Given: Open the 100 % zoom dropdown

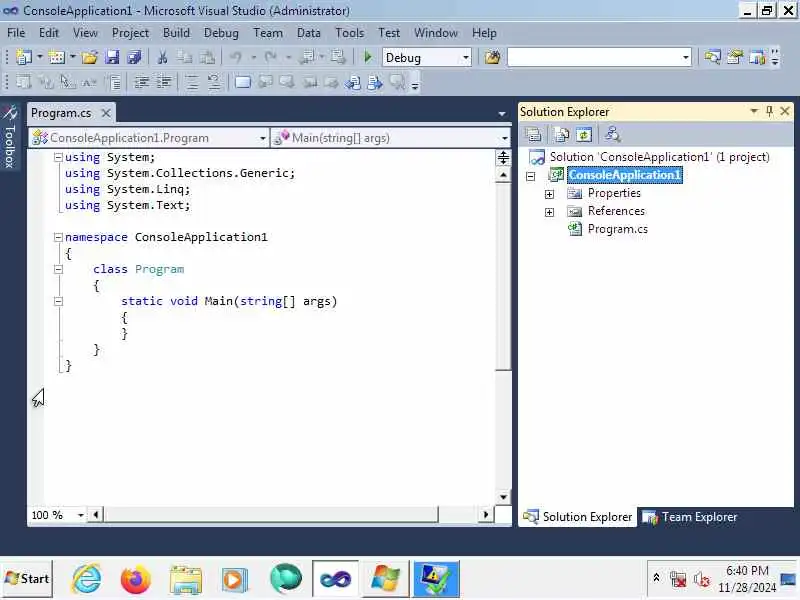Looking at the screenshot, I should tap(81, 515).
